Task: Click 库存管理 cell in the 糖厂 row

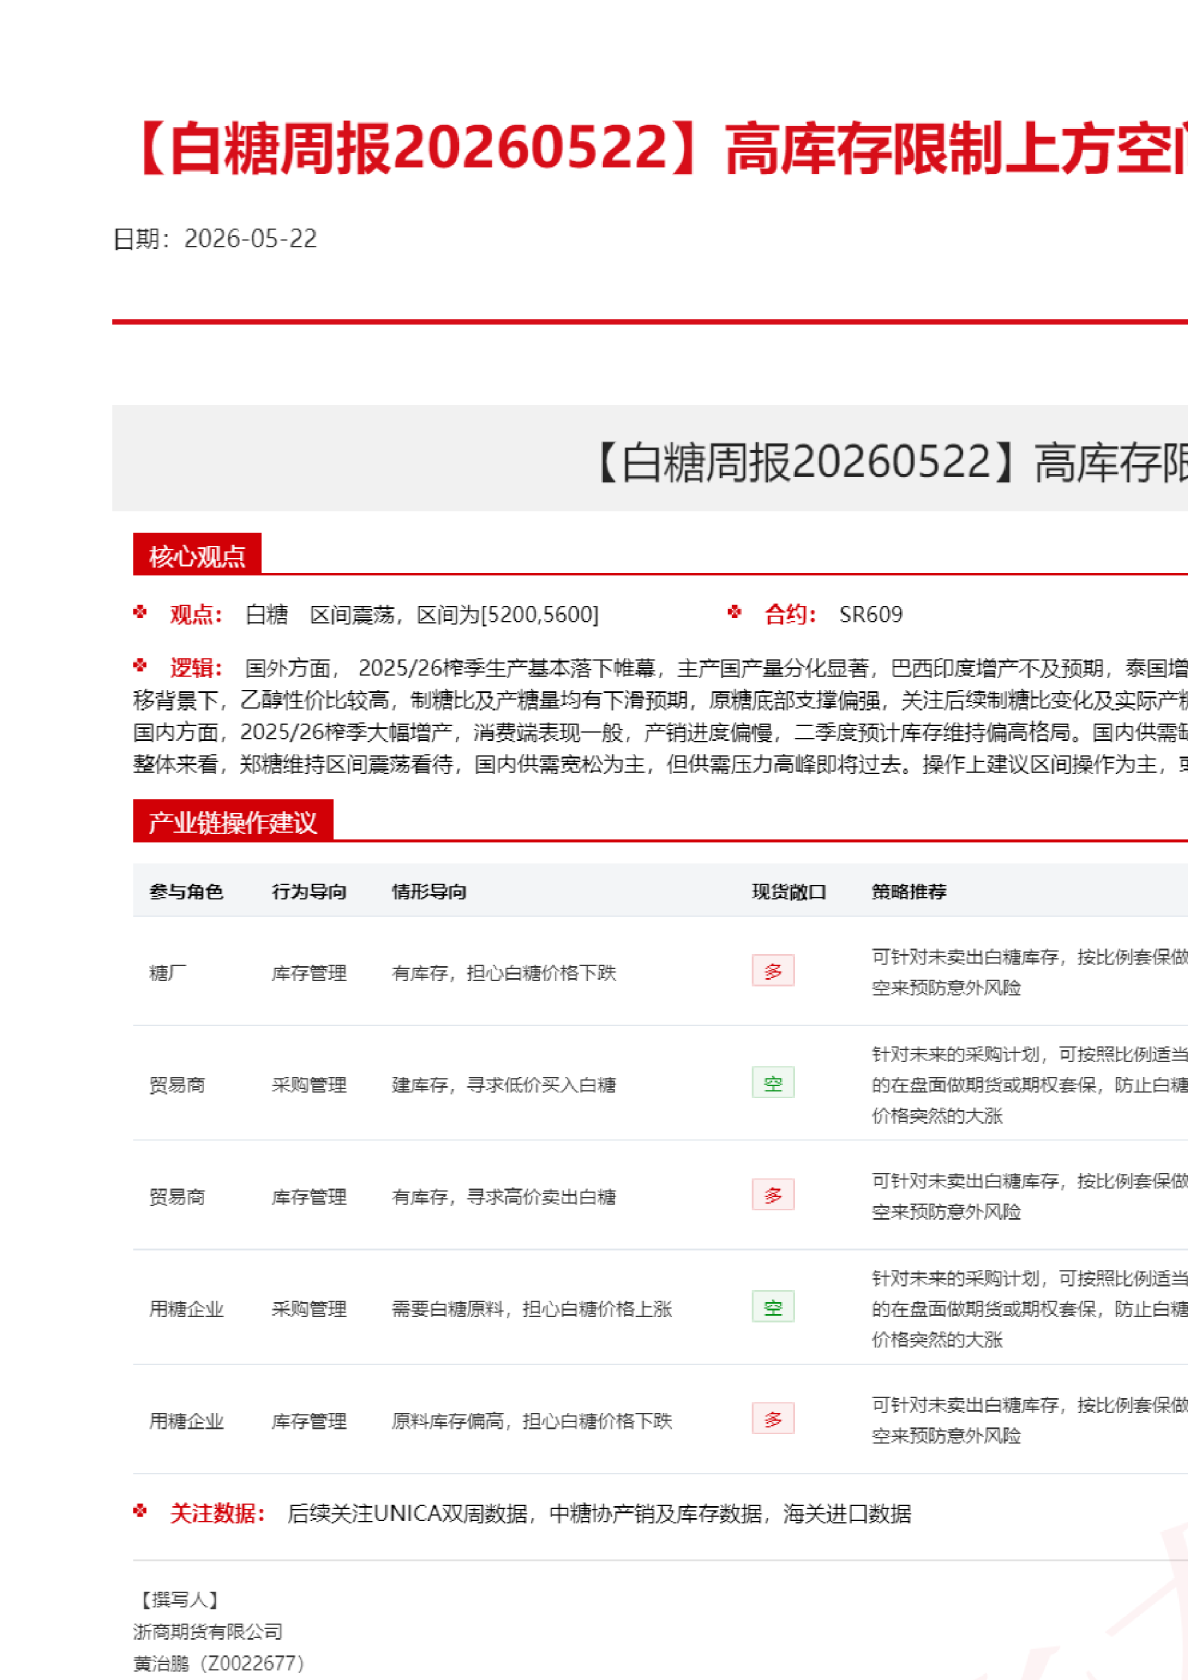Action: [309, 973]
